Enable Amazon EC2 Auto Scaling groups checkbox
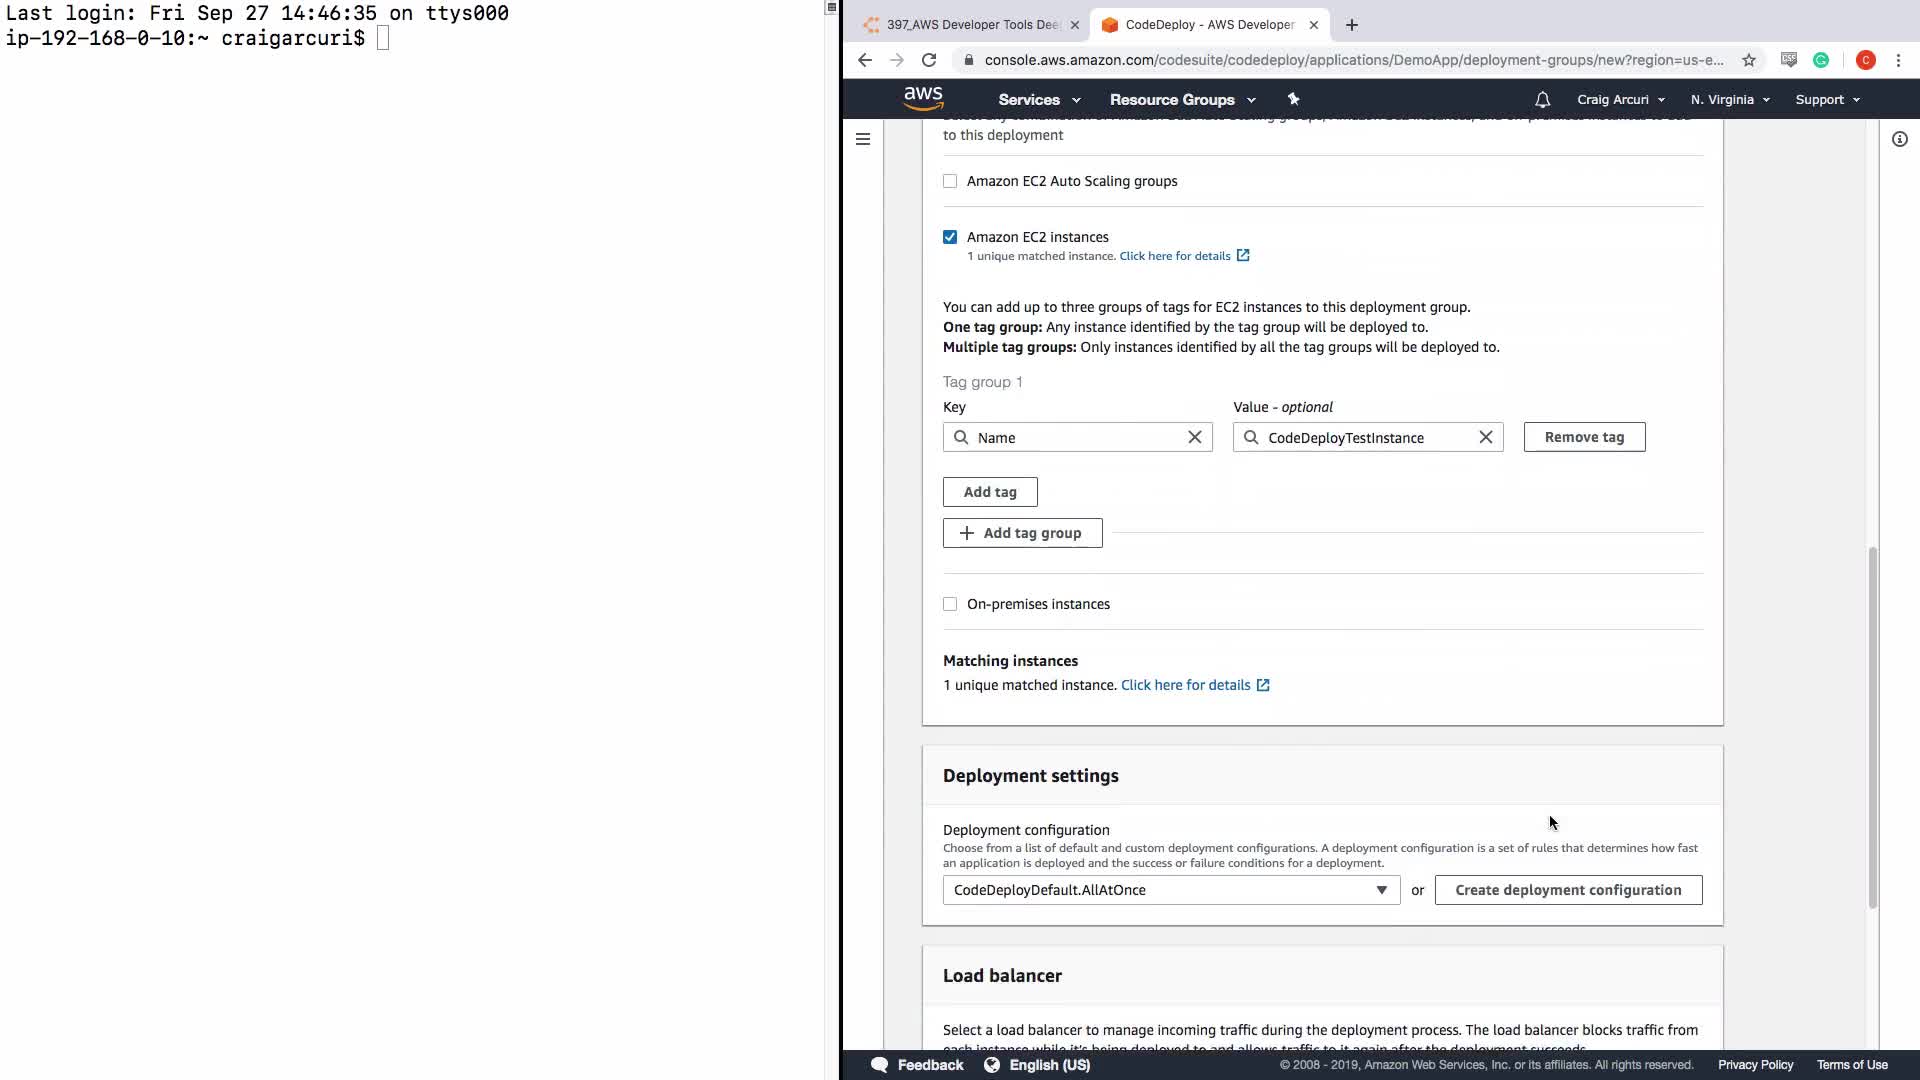 (950, 181)
